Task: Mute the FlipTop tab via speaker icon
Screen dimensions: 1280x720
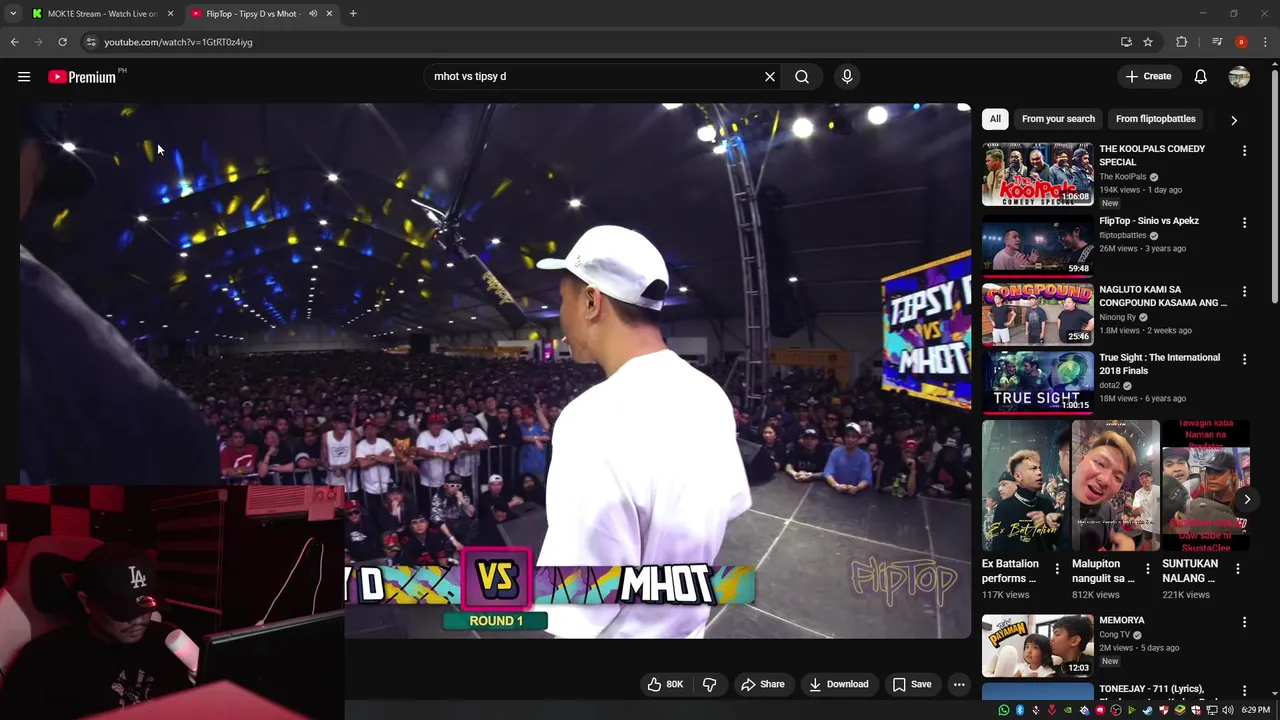Action: point(313,14)
